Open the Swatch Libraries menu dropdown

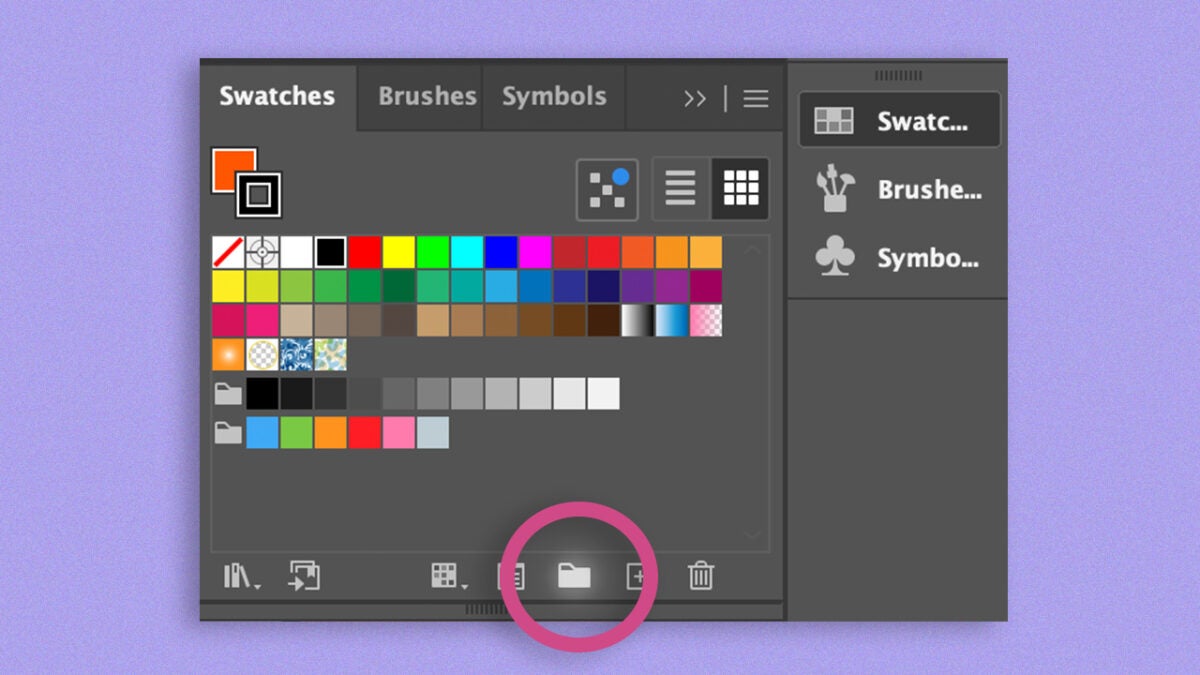click(241, 576)
